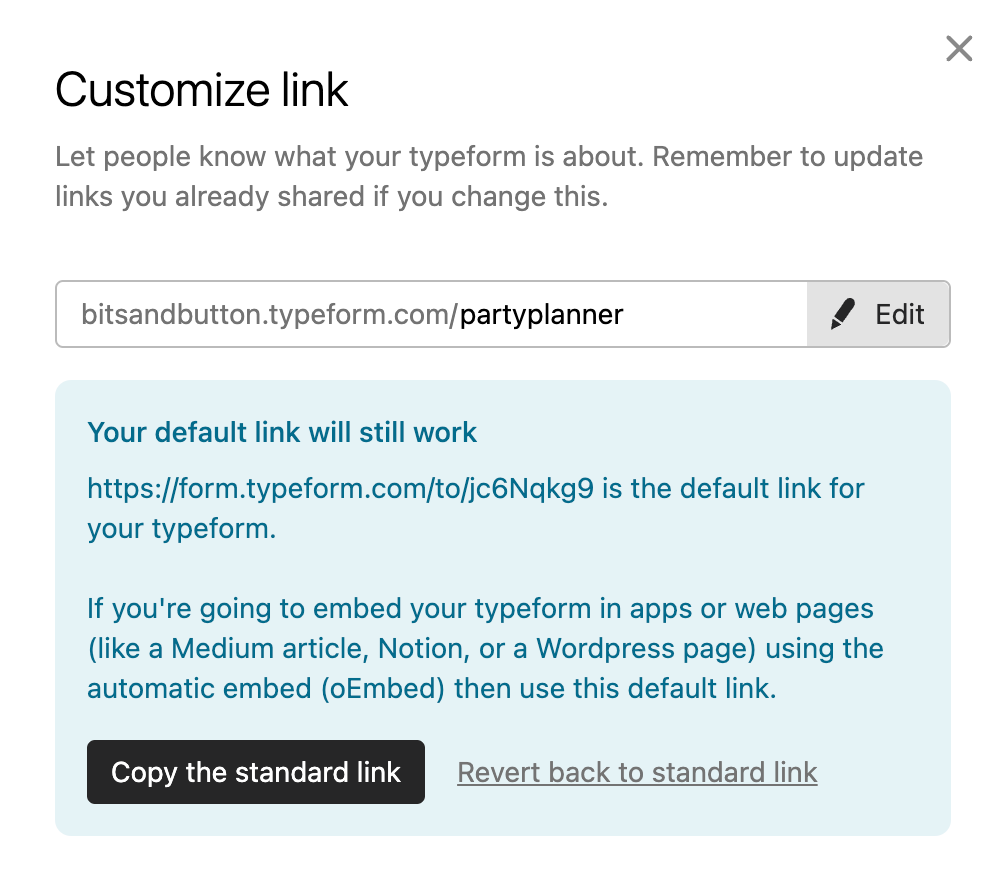The image size is (1008, 884).
Task: Copy the standard link
Action: 256,771
